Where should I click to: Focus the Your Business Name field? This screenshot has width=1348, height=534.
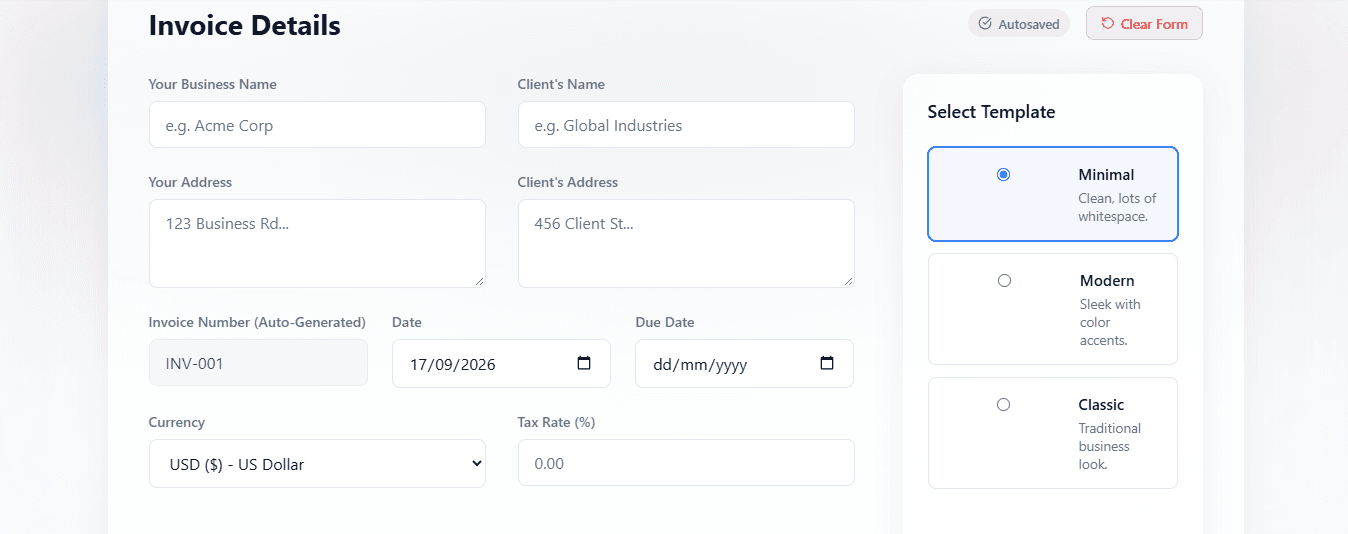(317, 125)
